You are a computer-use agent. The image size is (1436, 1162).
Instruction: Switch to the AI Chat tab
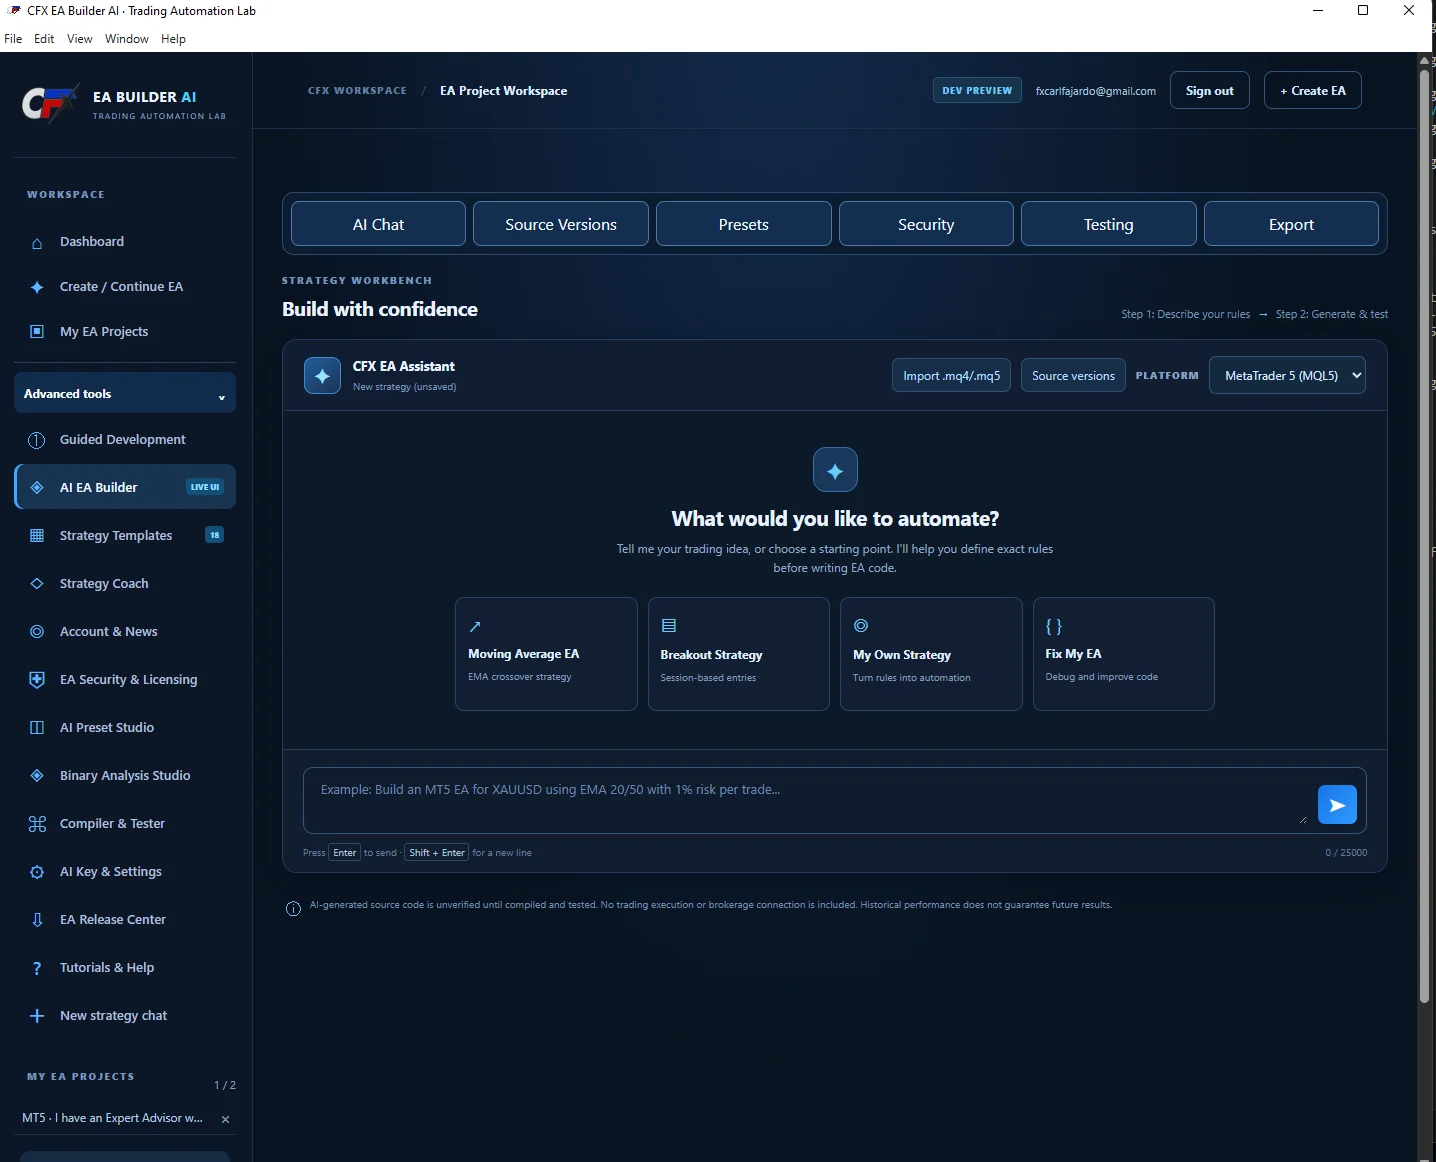378,224
